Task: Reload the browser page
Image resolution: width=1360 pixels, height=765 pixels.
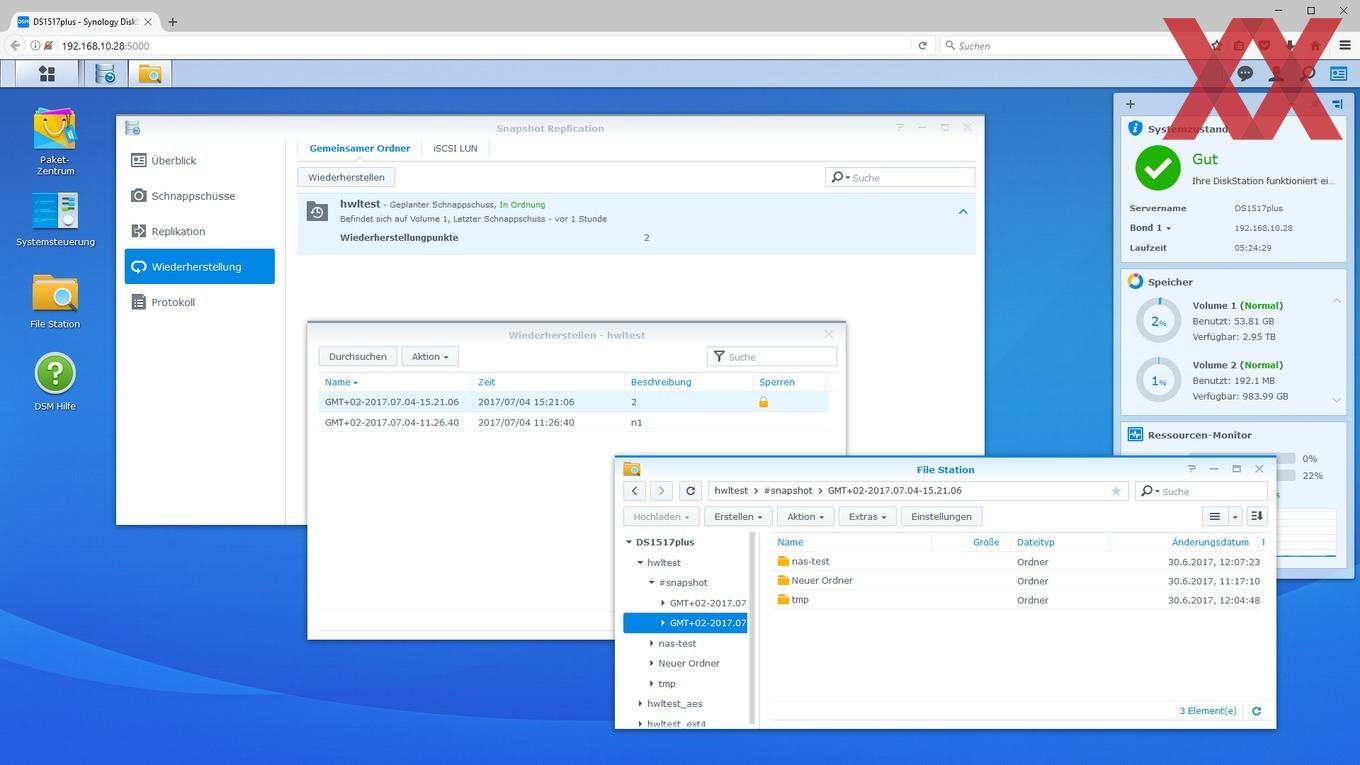Action: (922, 45)
